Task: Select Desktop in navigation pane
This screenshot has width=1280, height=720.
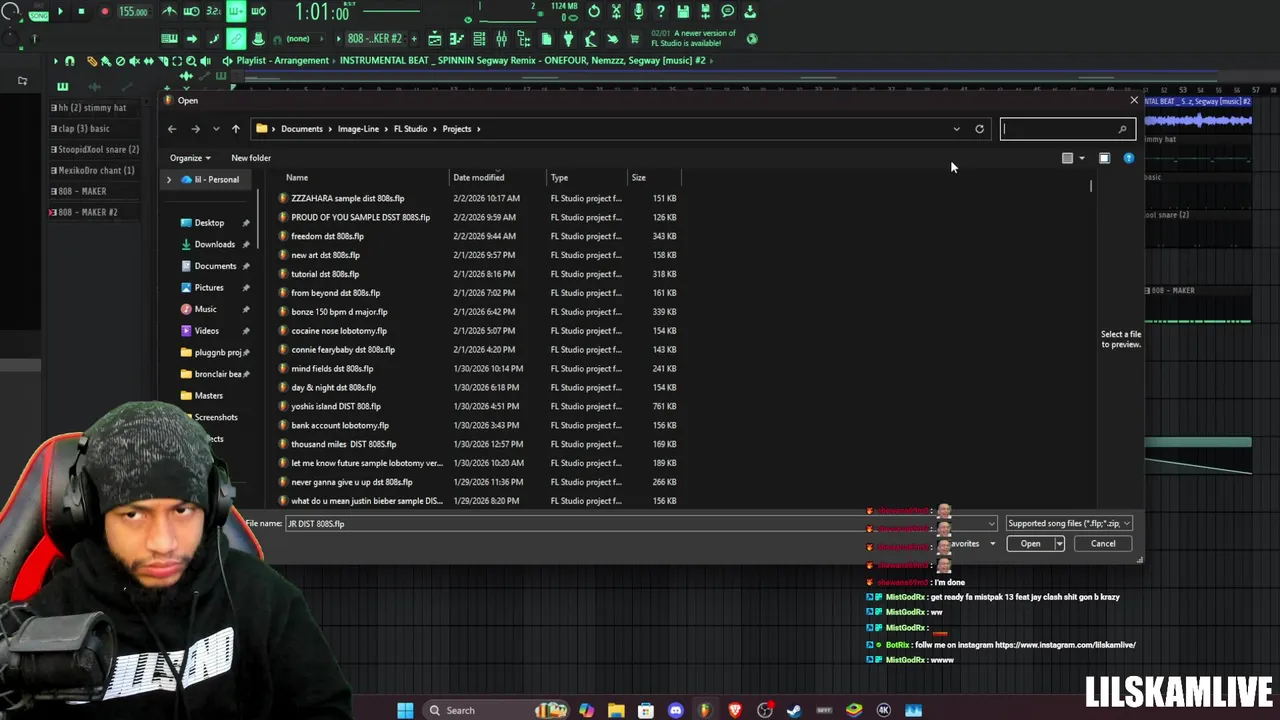Action: pyautogui.click(x=209, y=223)
